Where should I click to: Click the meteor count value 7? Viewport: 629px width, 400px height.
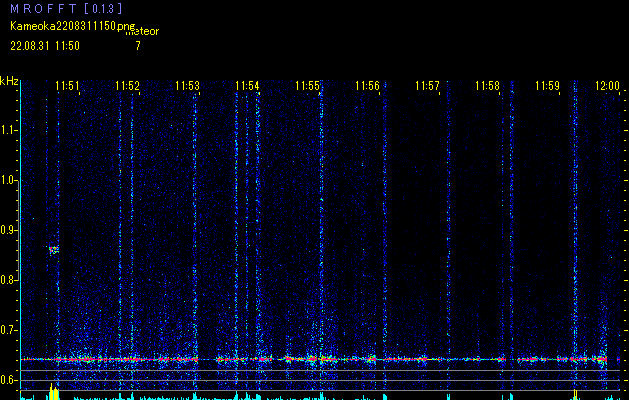point(138,46)
